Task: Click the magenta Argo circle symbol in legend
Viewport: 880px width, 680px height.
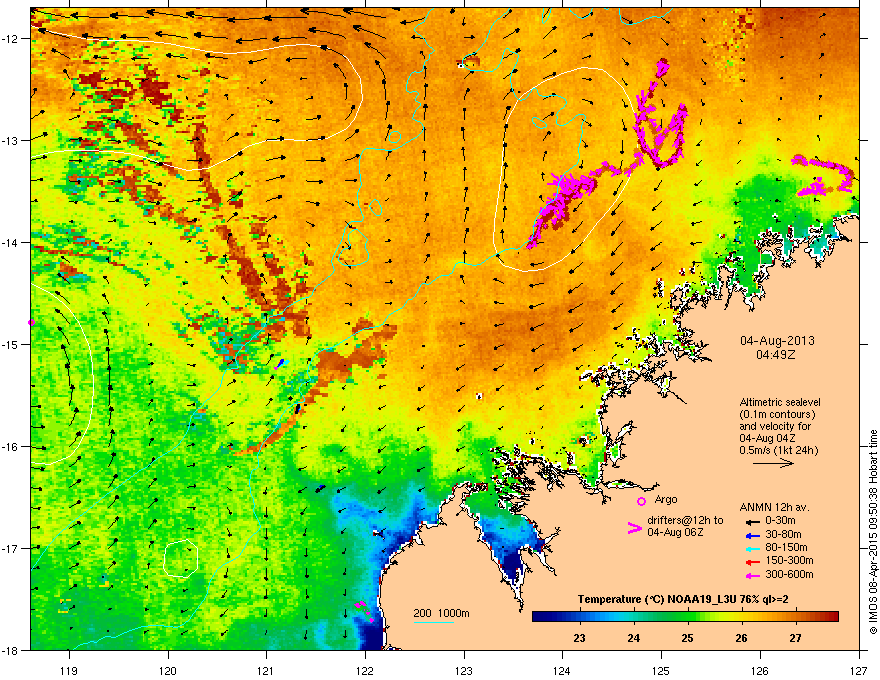Action: pos(641,501)
